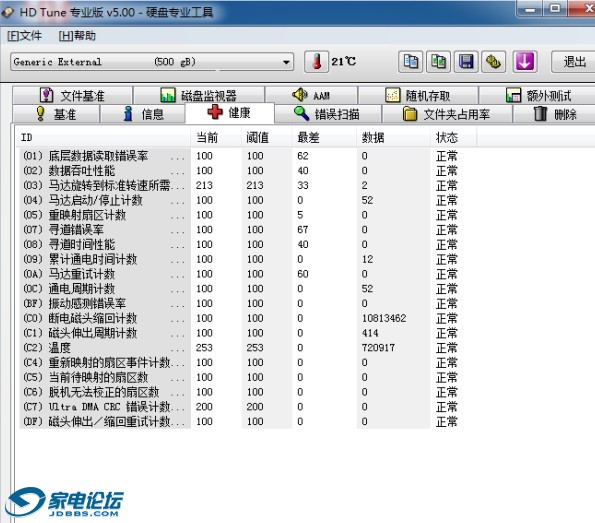Click the 当前 column header

(x=216, y=137)
